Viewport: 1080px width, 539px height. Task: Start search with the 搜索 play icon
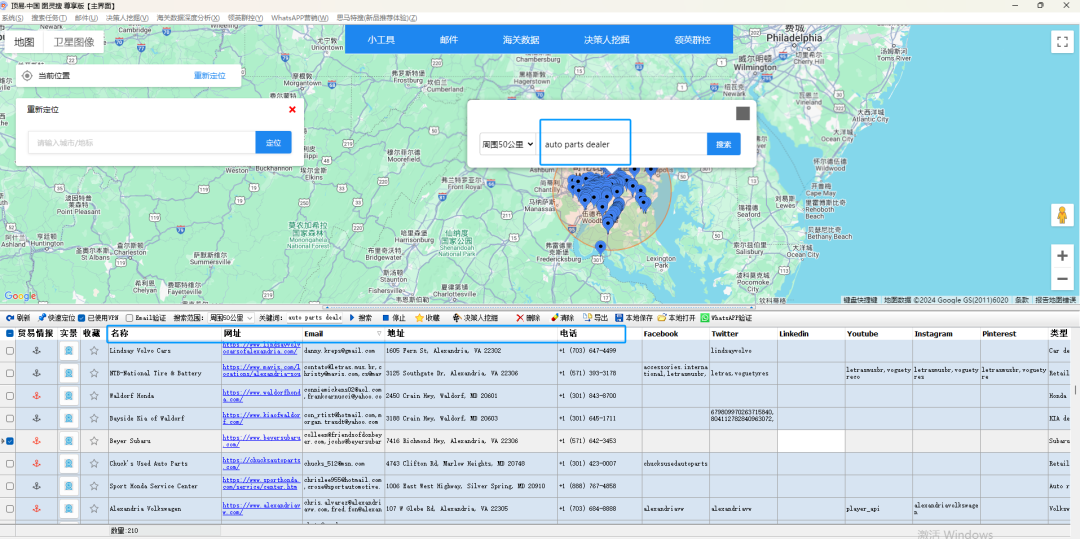click(351, 318)
